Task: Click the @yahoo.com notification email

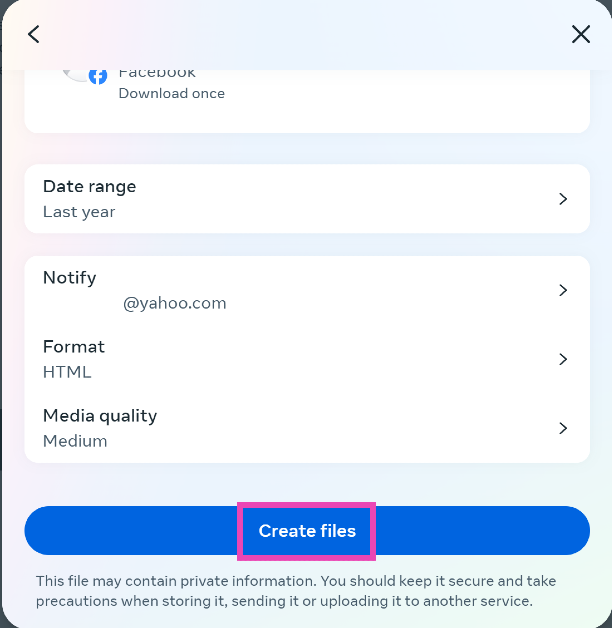Action: (x=174, y=303)
